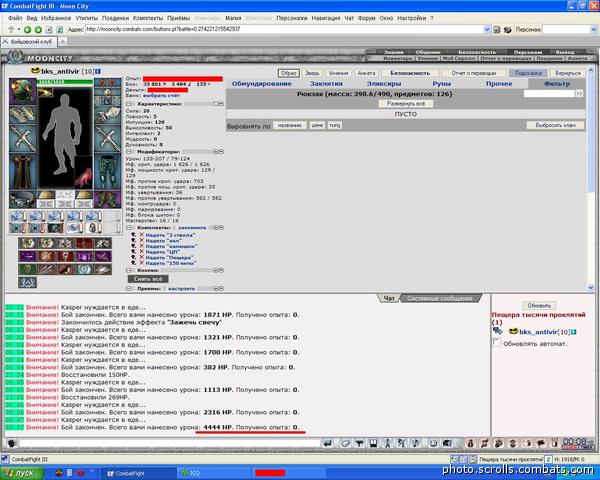
Task: Open the address bar dropdown arrow
Action: click(x=487, y=29)
